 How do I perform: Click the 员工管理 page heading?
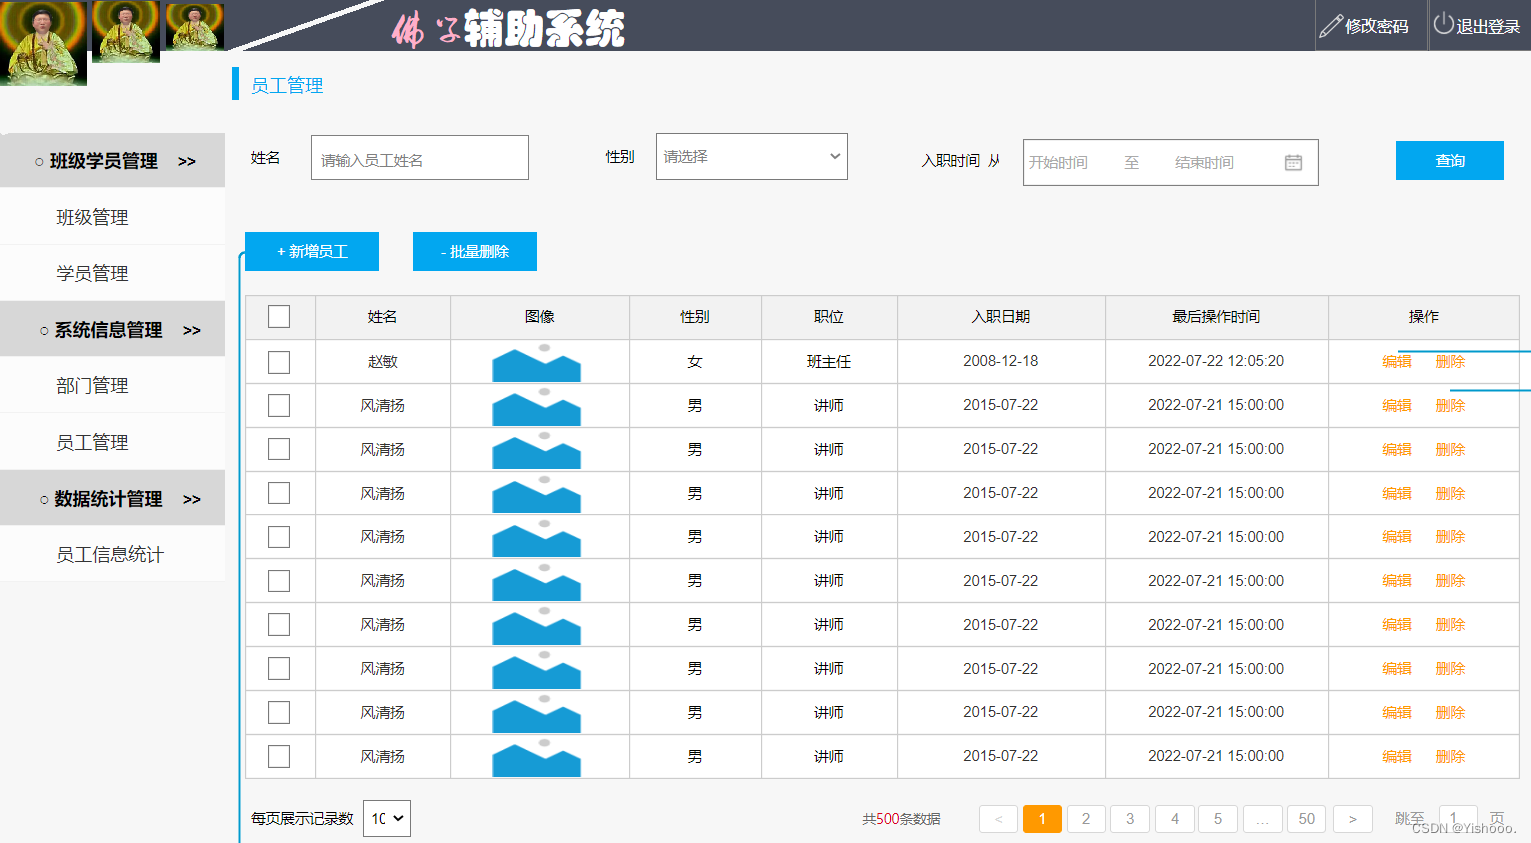point(287,85)
